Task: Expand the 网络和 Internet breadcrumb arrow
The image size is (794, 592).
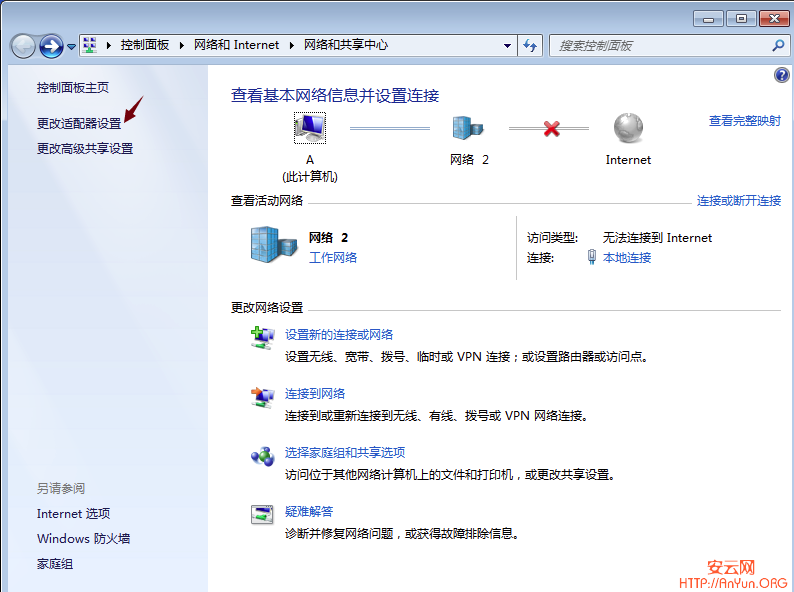Action: point(291,45)
